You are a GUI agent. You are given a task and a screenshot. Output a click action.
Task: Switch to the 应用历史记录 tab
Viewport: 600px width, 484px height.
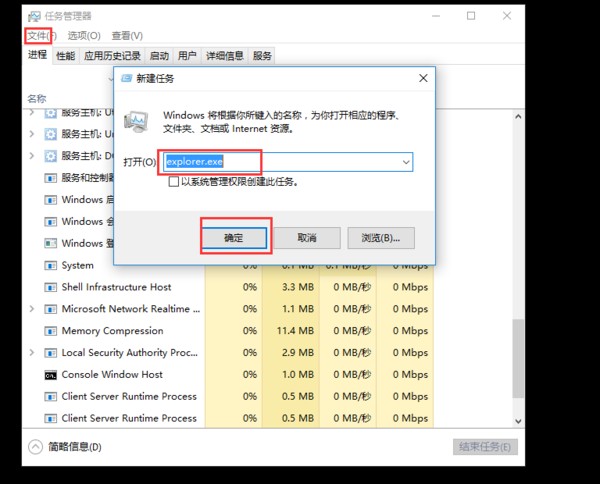[x=112, y=56]
